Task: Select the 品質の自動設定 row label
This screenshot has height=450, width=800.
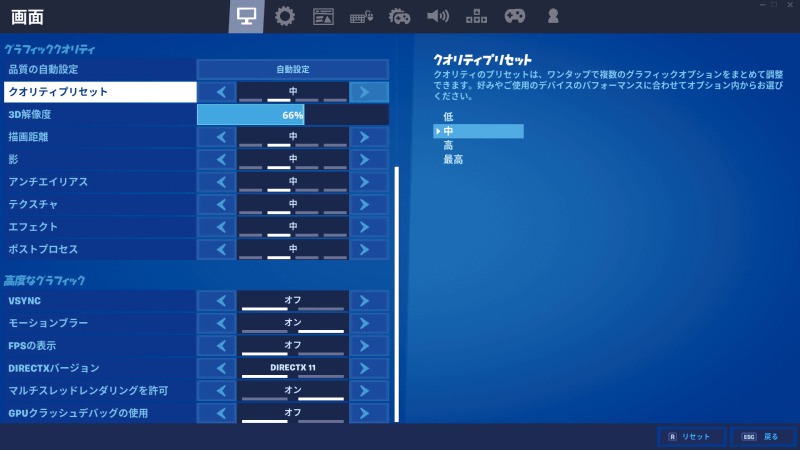Action: pos(100,69)
